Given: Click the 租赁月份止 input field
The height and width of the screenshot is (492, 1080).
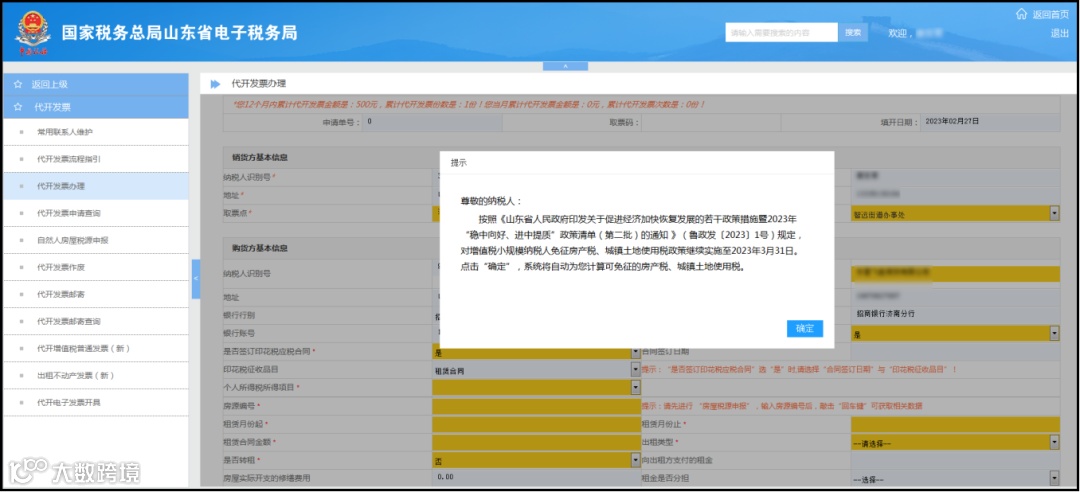Looking at the screenshot, I should [x=955, y=424].
